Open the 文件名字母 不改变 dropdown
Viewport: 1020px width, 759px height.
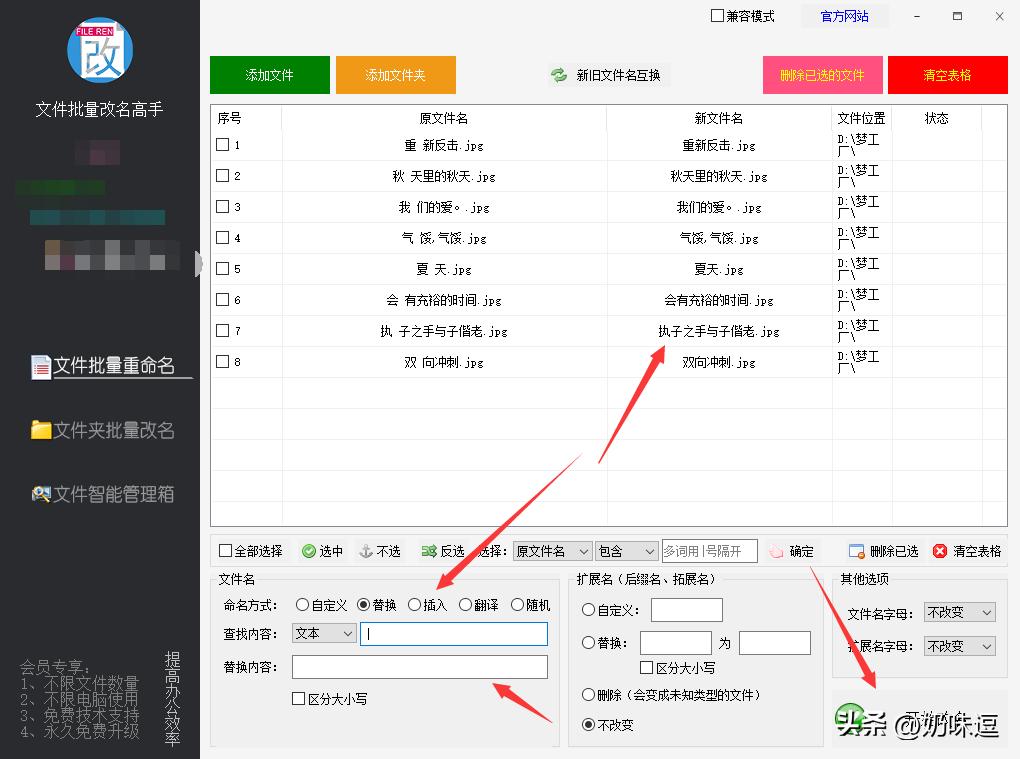click(x=958, y=611)
